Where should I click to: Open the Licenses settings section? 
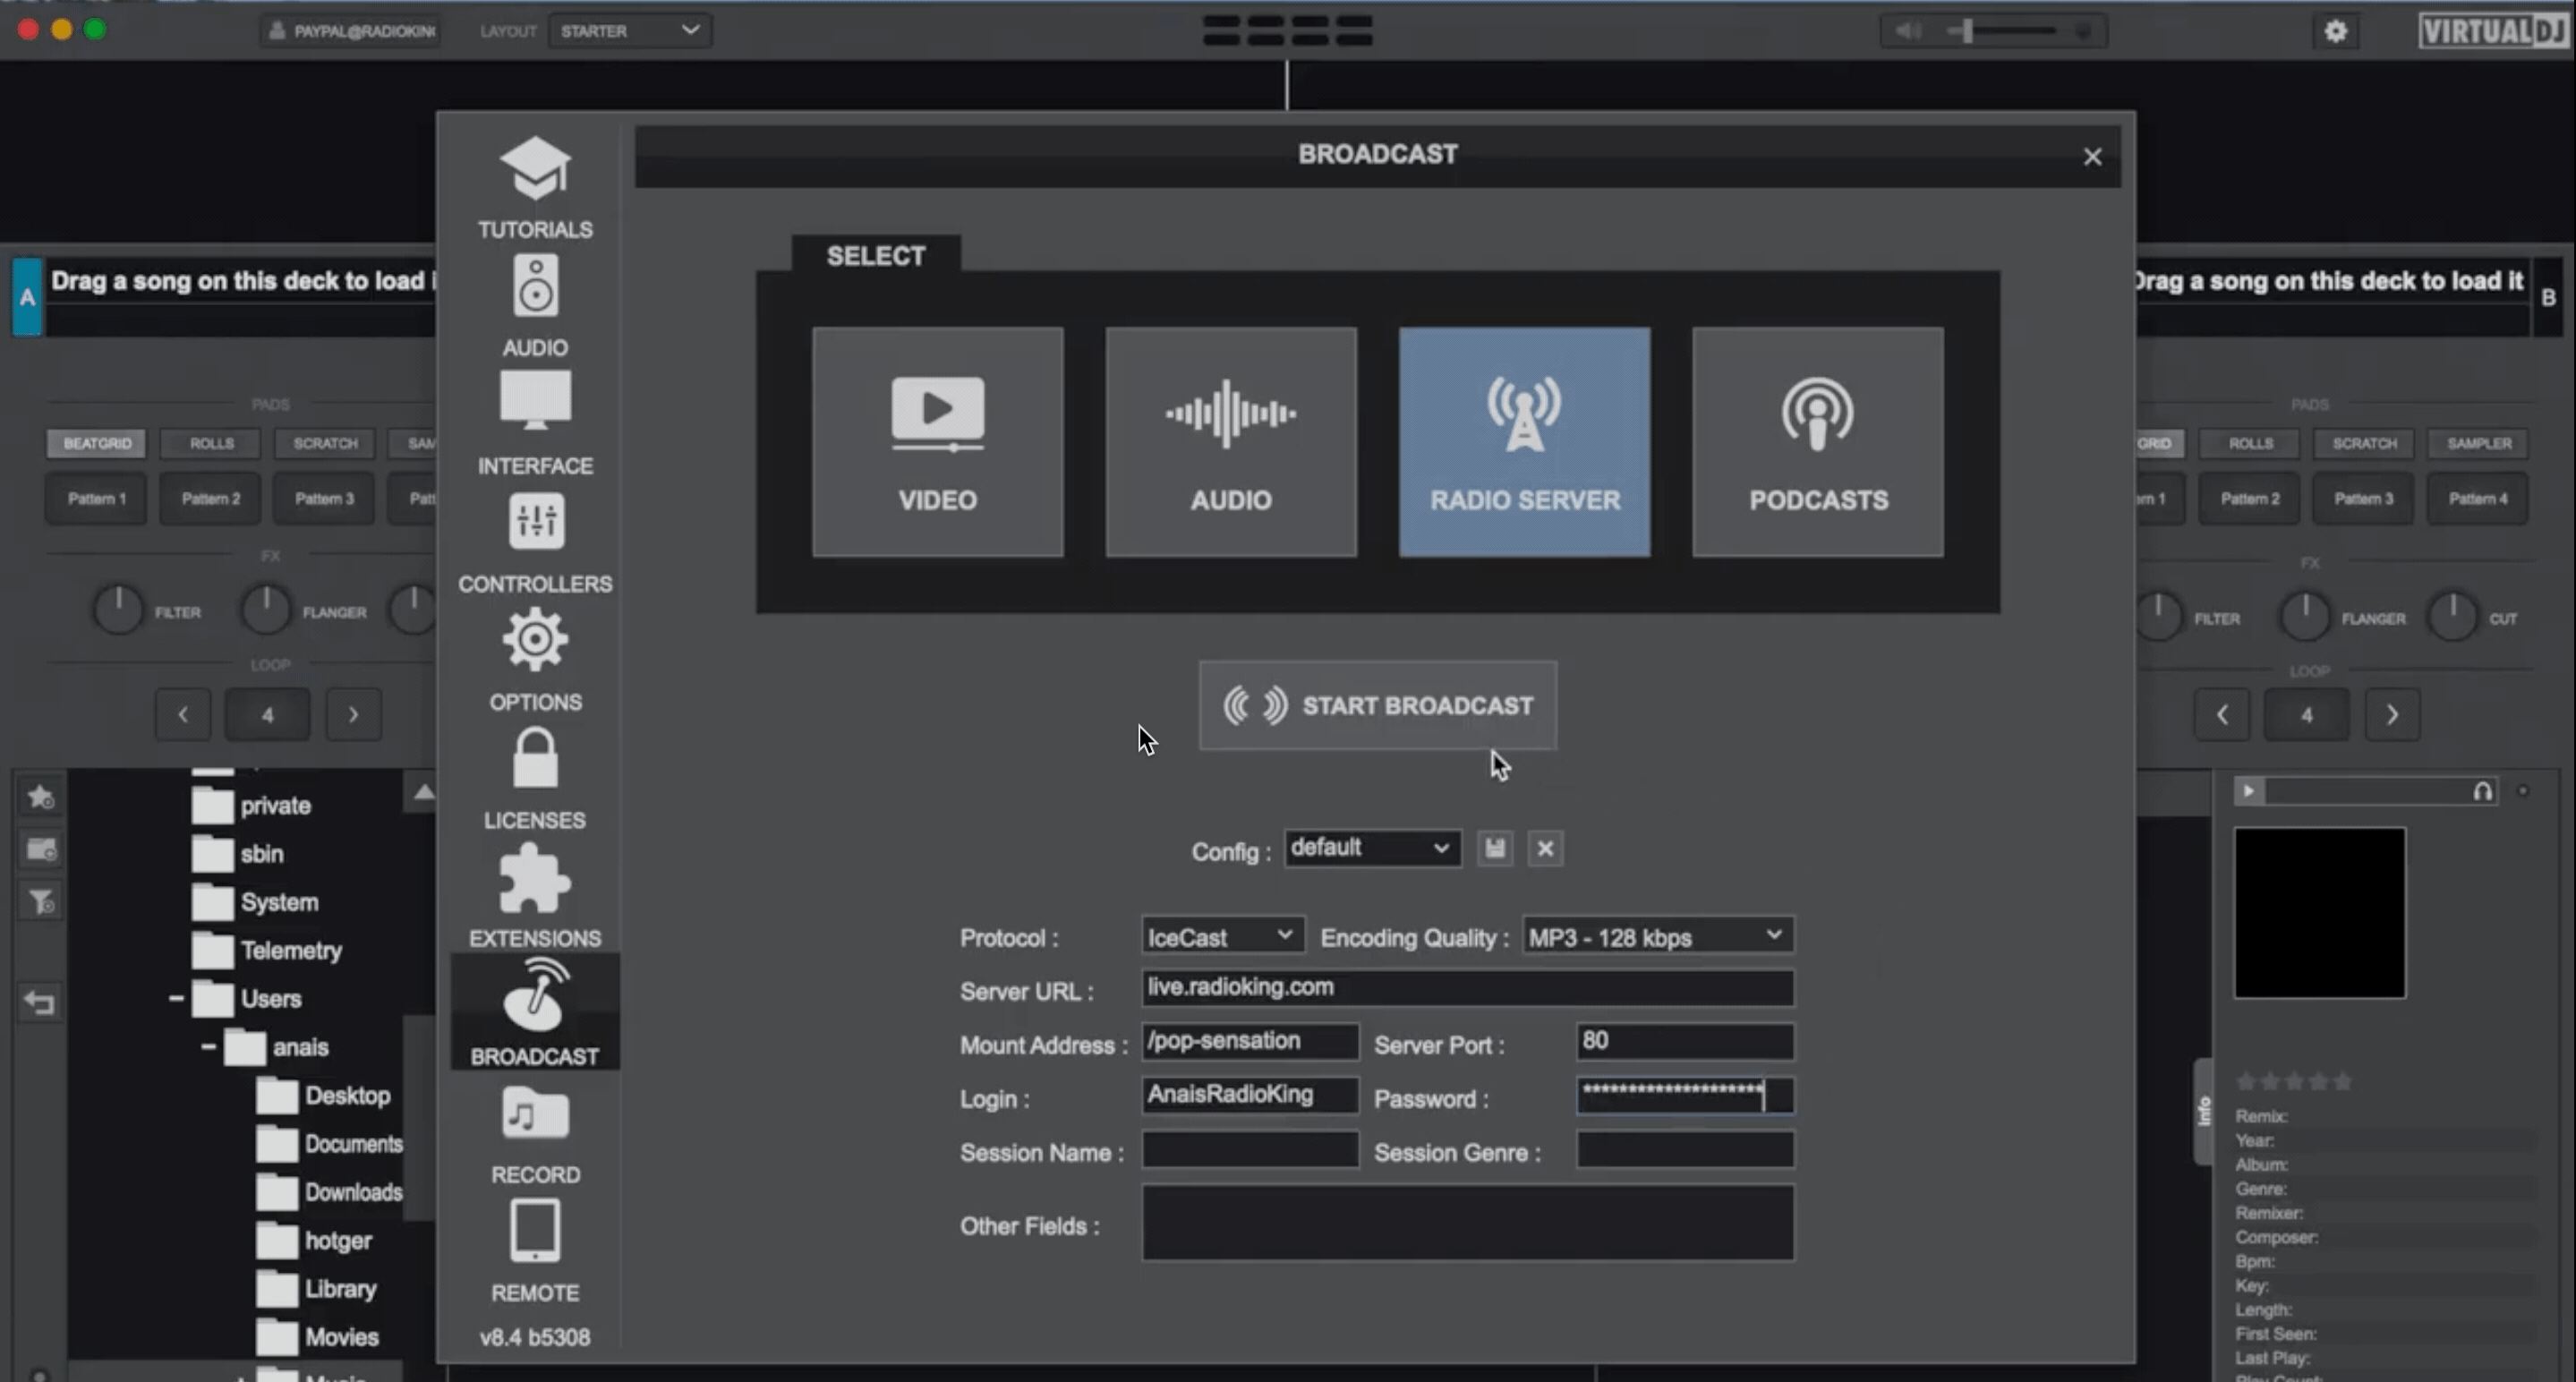pyautogui.click(x=535, y=778)
